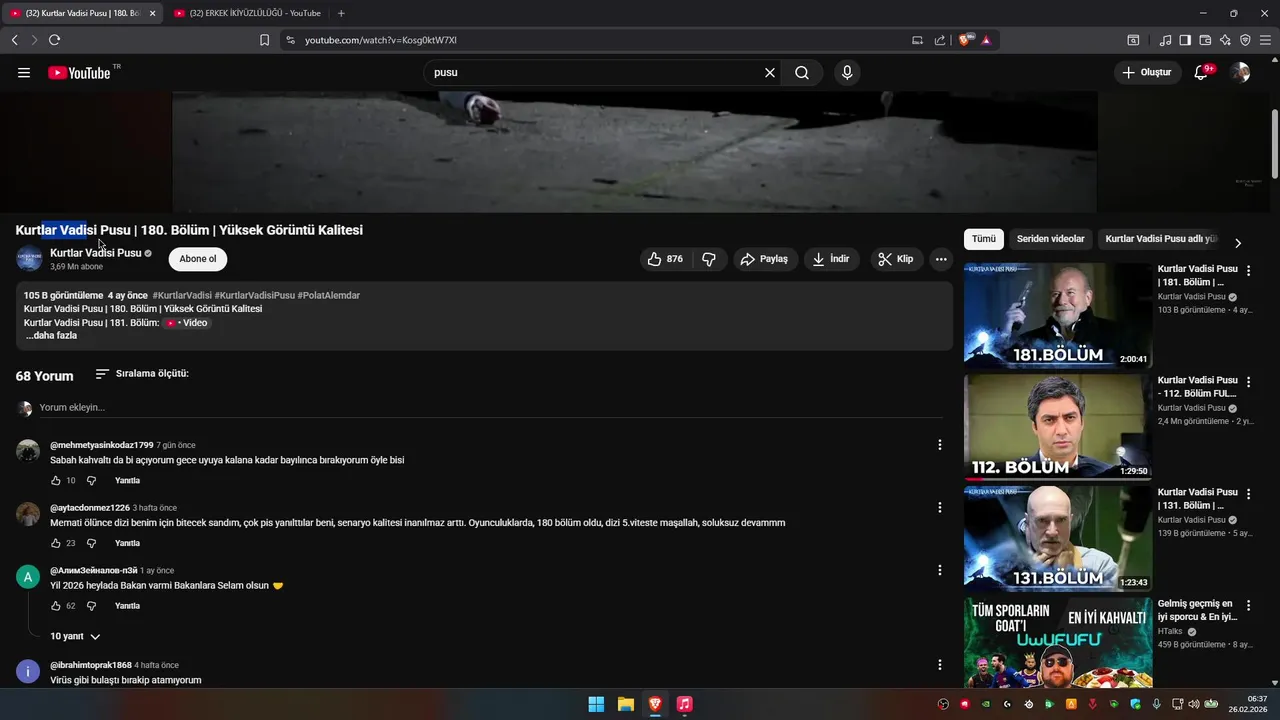Viewport: 1280px width, 720px height.
Task: Open more actions menu beside Klip
Action: (941, 259)
